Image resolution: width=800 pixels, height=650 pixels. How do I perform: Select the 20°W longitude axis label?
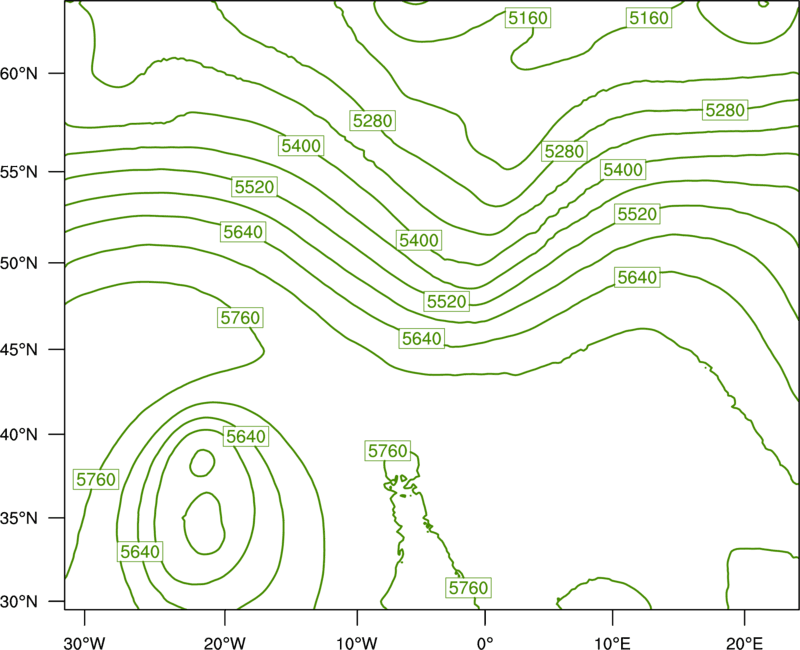(225, 643)
